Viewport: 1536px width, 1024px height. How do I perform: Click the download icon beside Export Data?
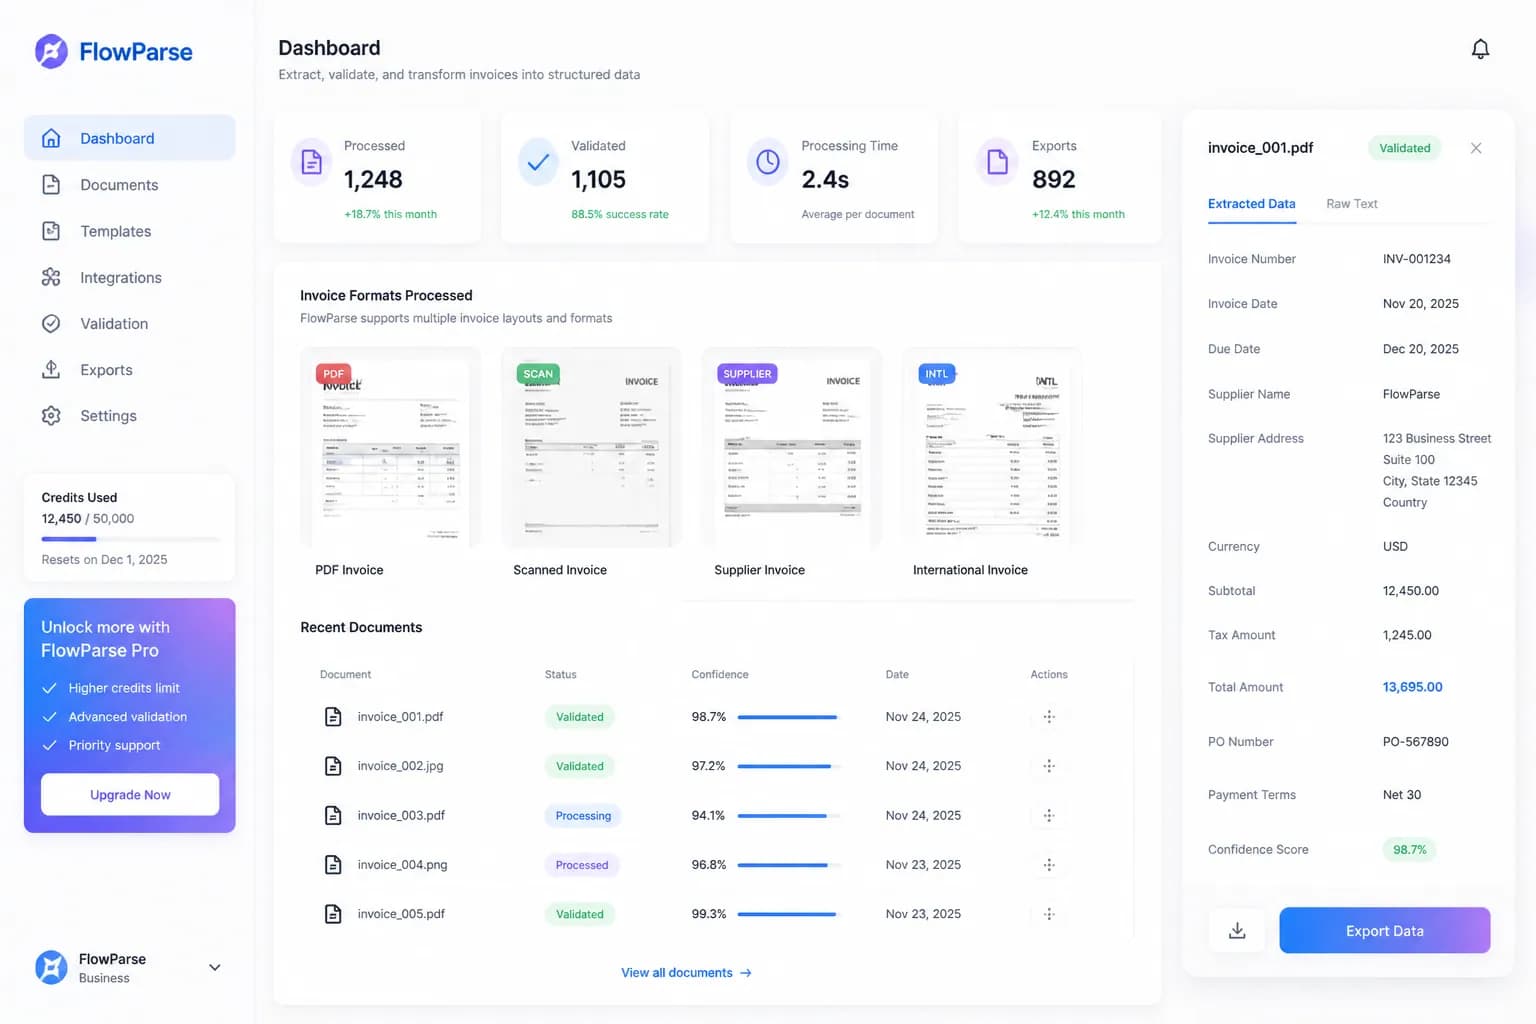click(x=1237, y=931)
